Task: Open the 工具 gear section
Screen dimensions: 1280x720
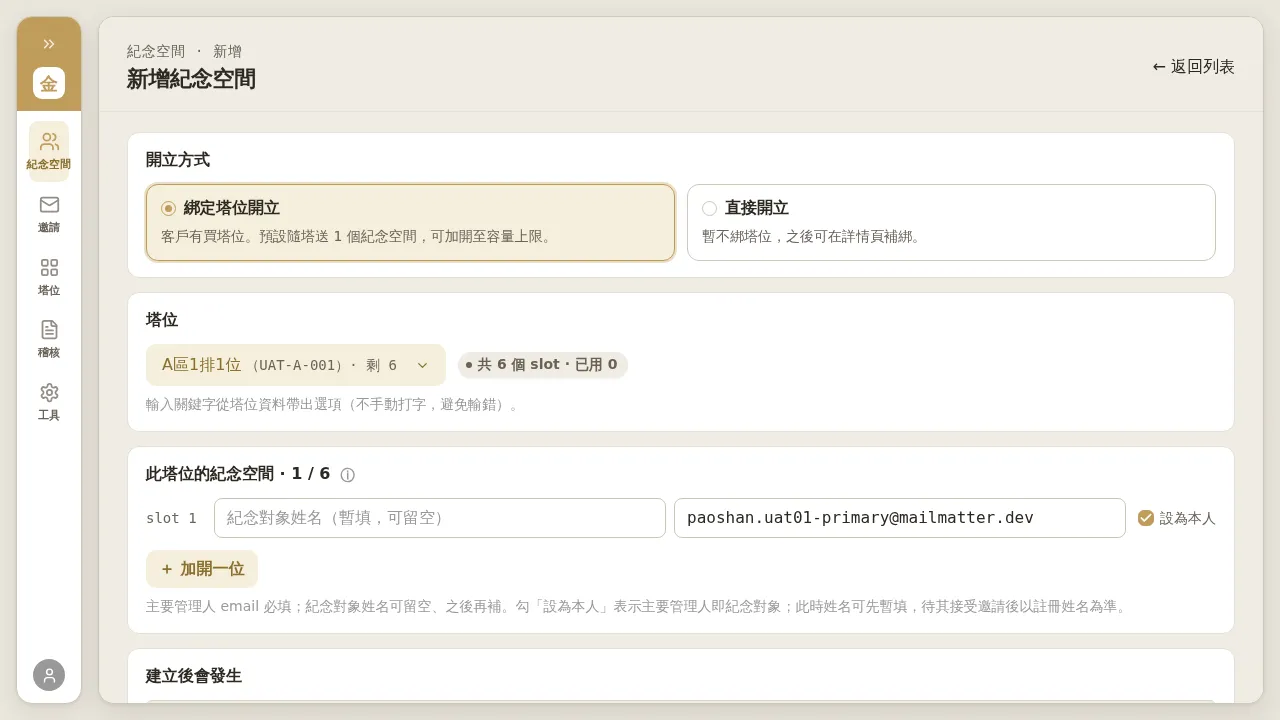Action: pos(49,402)
